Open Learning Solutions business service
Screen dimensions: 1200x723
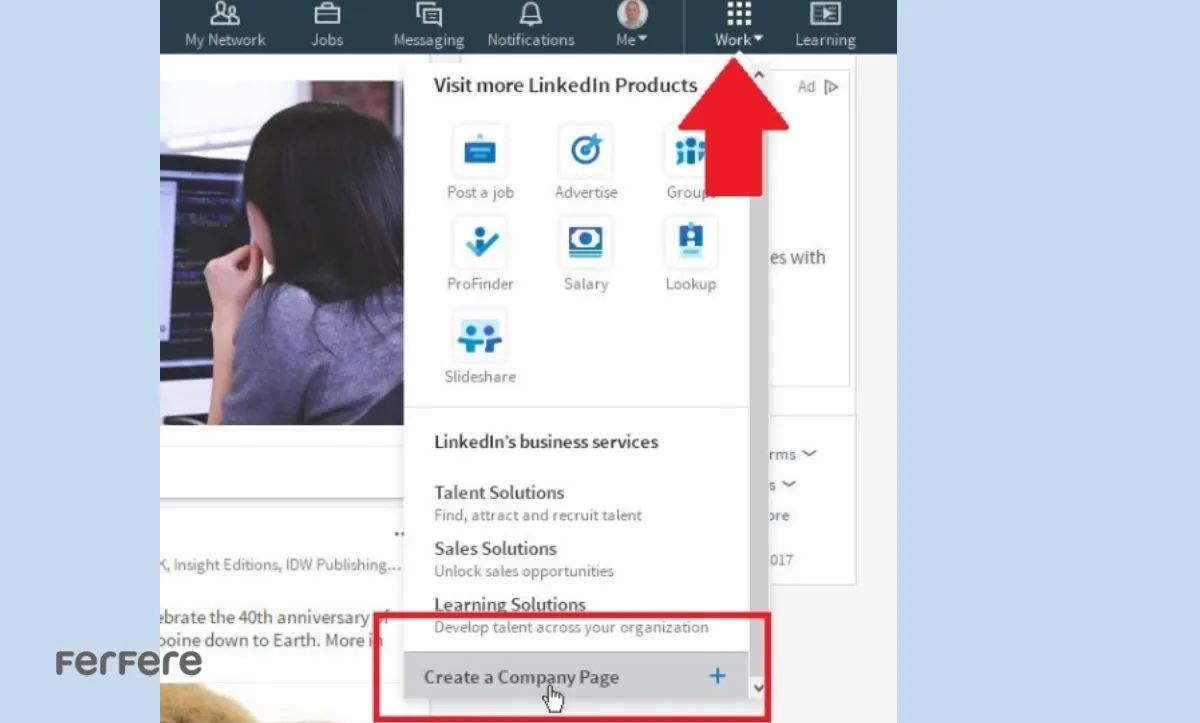pos(571,615)
